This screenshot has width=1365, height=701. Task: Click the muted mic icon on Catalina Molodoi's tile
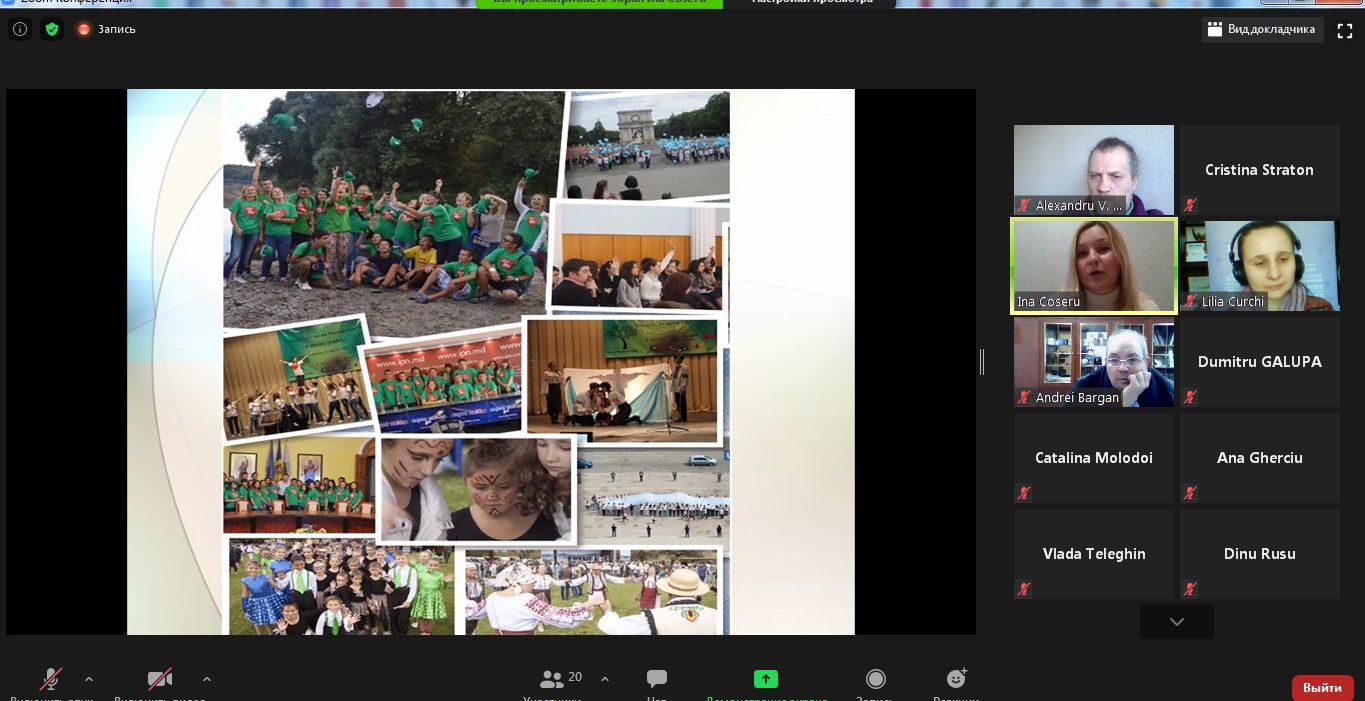pos(1024,493)
